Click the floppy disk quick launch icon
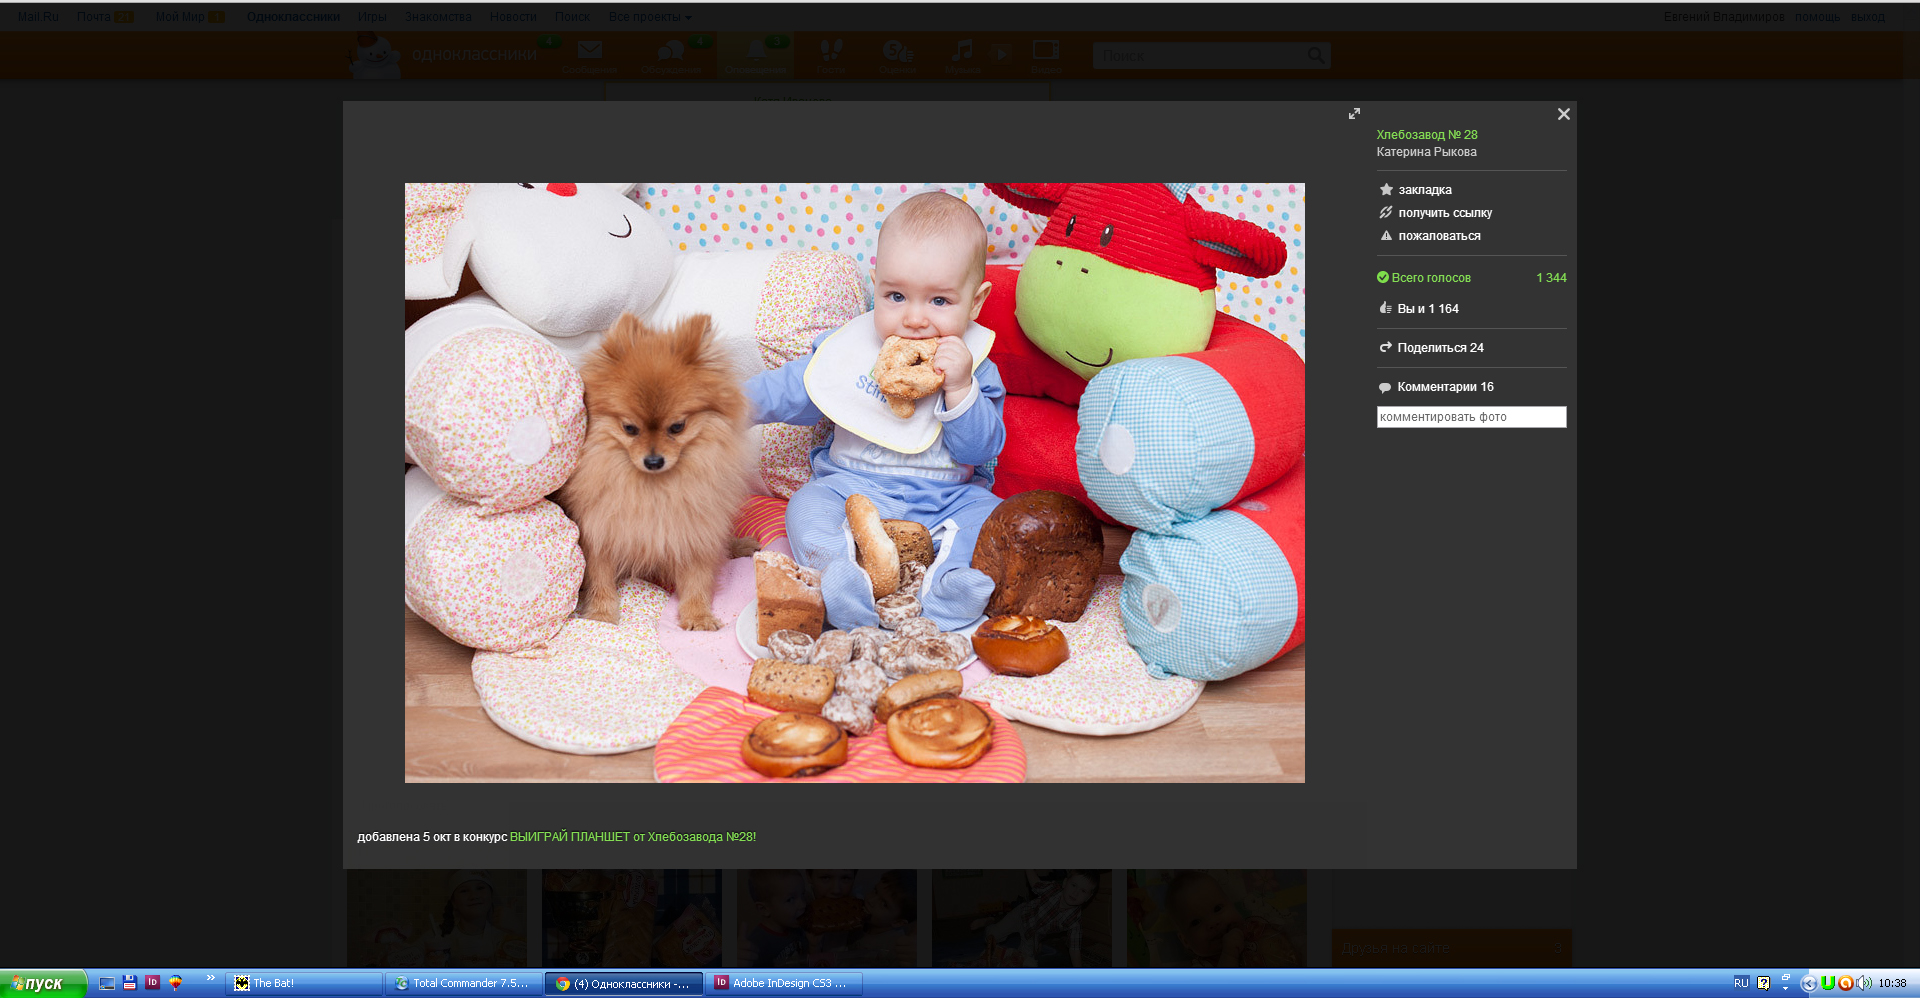Screen dimensions: 1920x998 point(130,983)
